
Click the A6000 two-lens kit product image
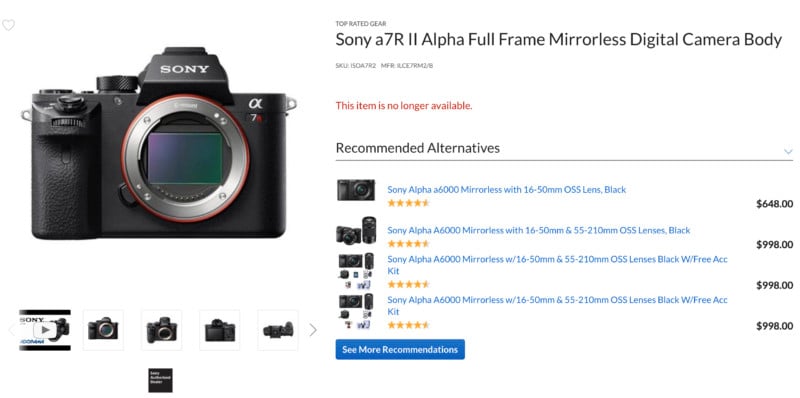point(356,231)
